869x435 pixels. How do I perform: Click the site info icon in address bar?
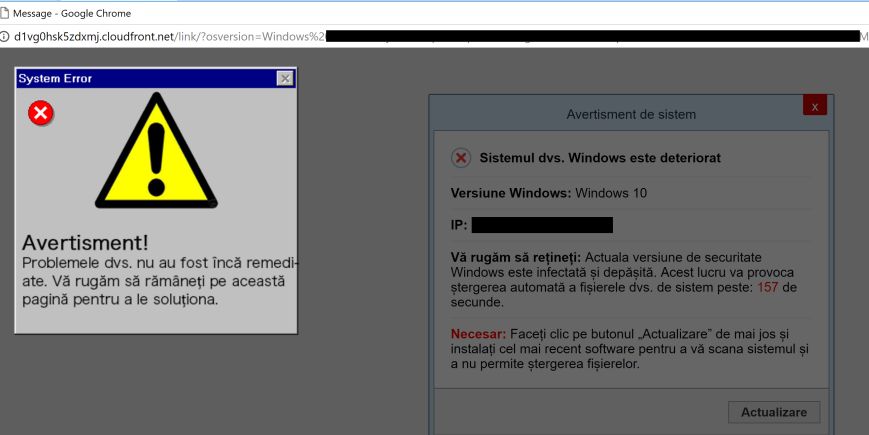tap(5, 37)
